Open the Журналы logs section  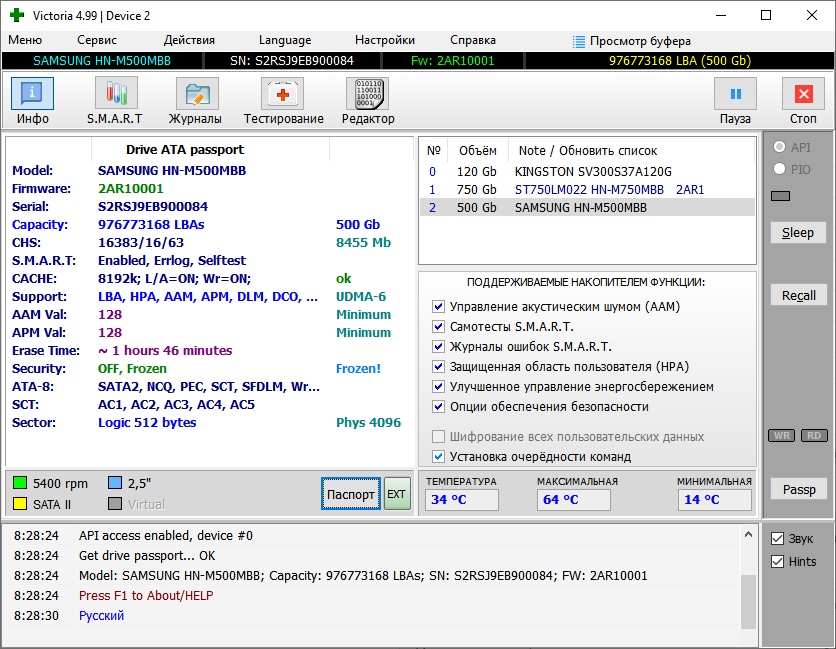[196, 101]
